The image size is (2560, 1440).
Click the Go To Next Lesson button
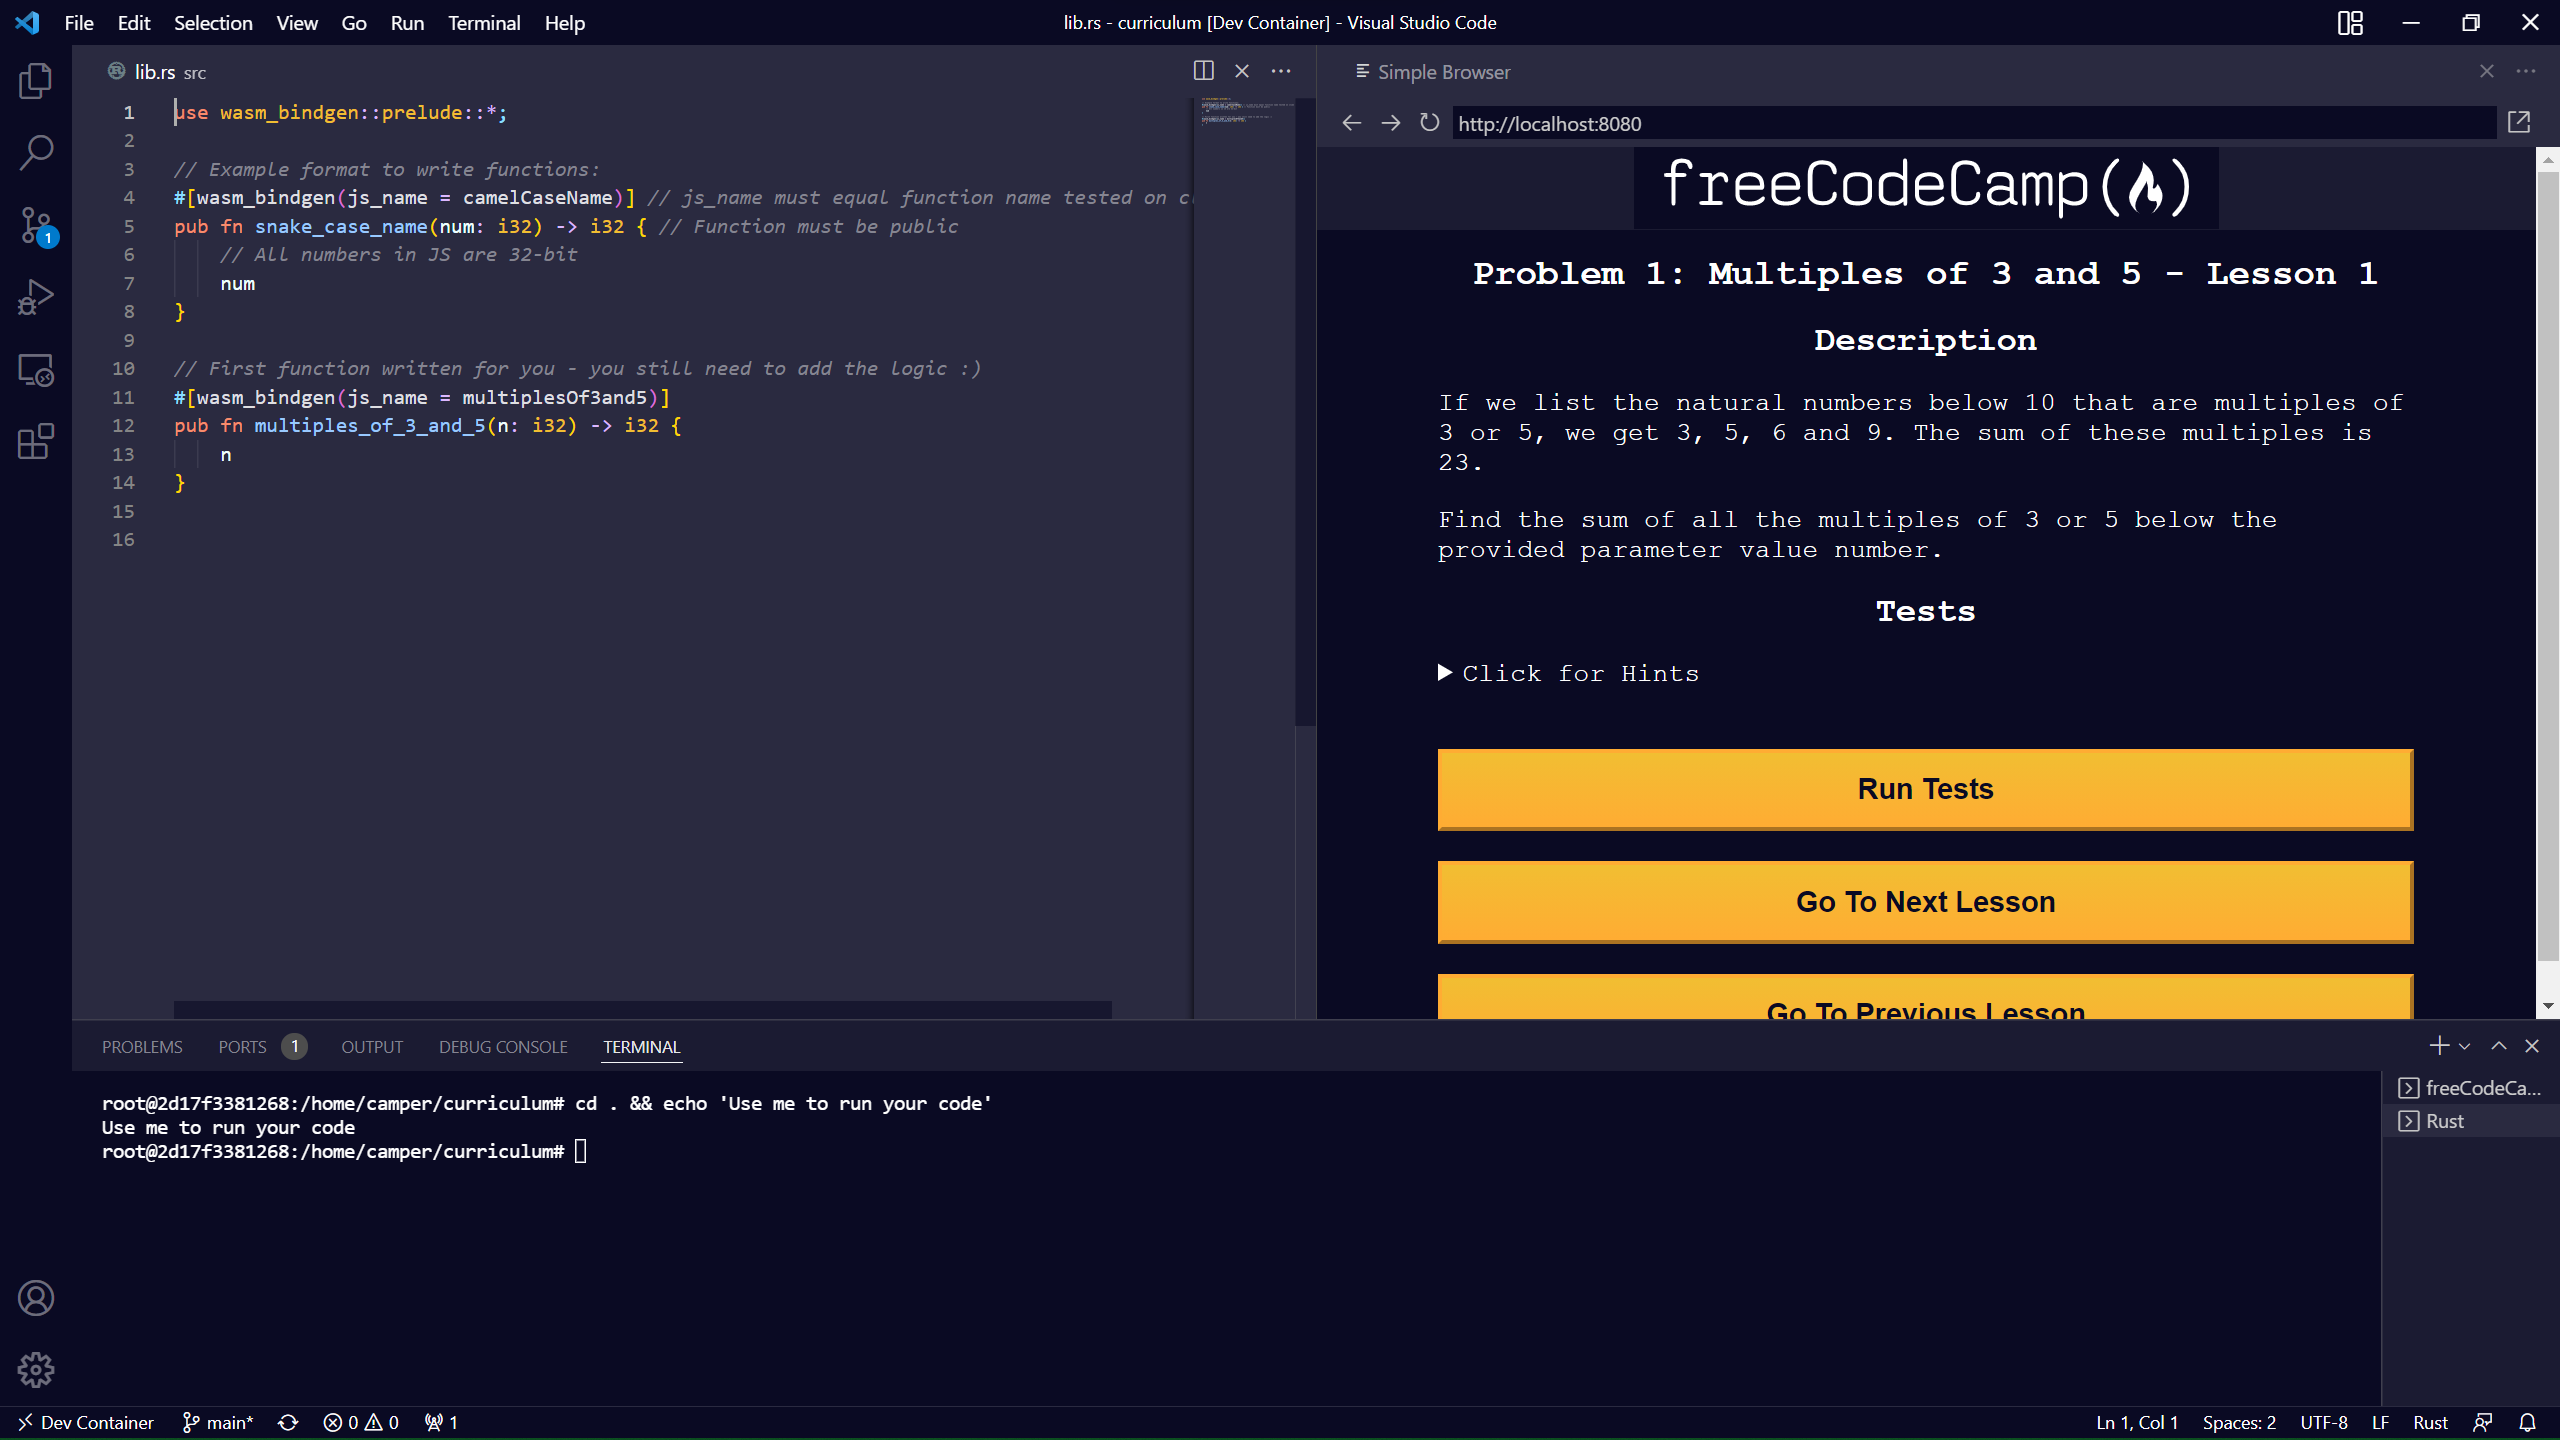[1925, 902]
